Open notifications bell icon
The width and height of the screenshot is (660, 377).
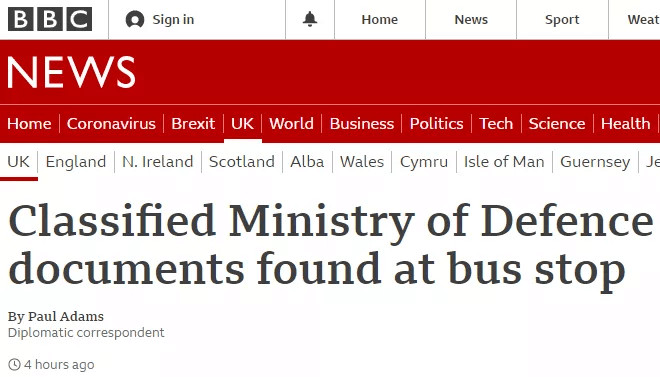coord(310,19)
